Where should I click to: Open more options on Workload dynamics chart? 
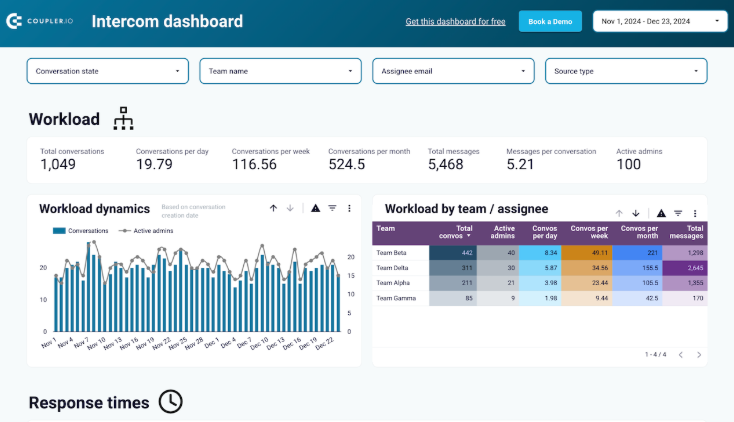(x=349, y=208)
